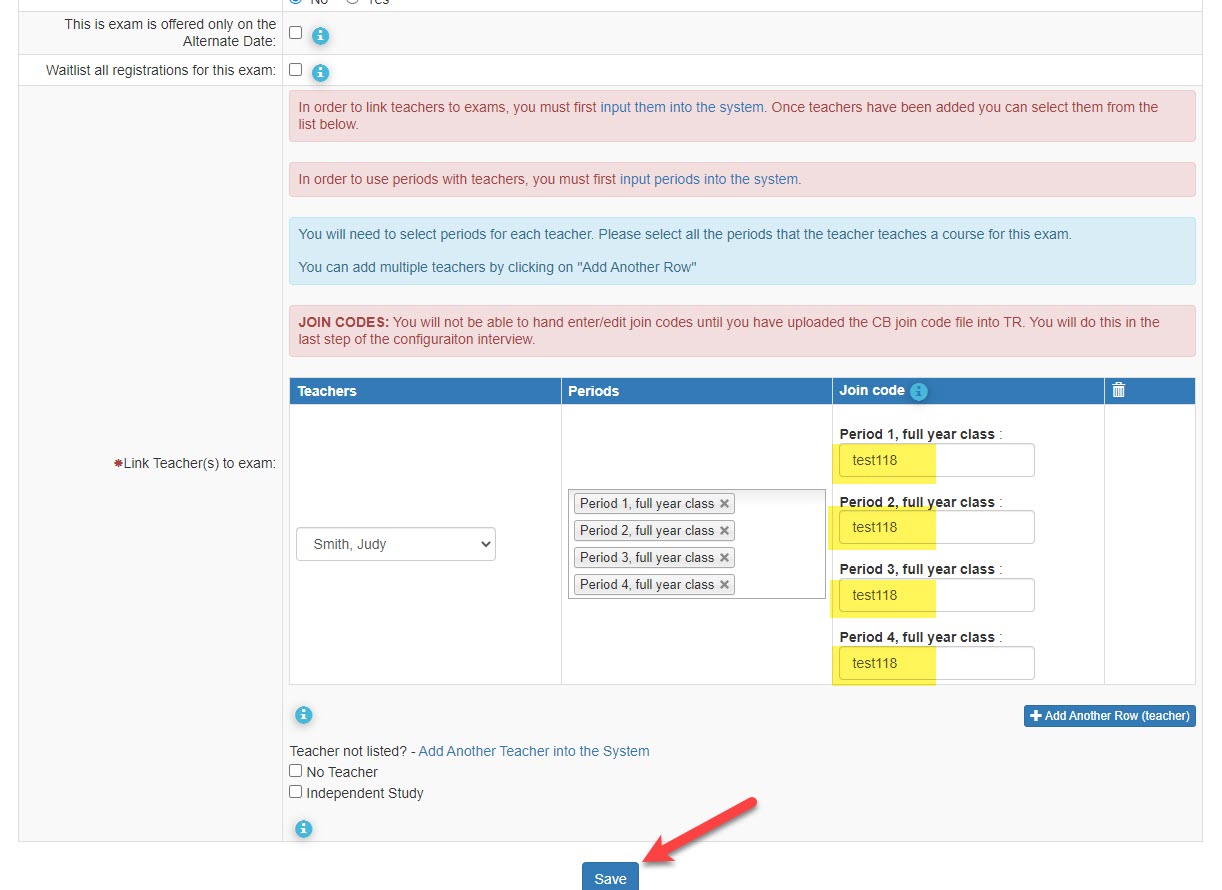Image resolution: width=1222 pixels, height=890 pixels.
Task: Click info icon beside Waitlist registrations checkbox
Action: (320, 72)
